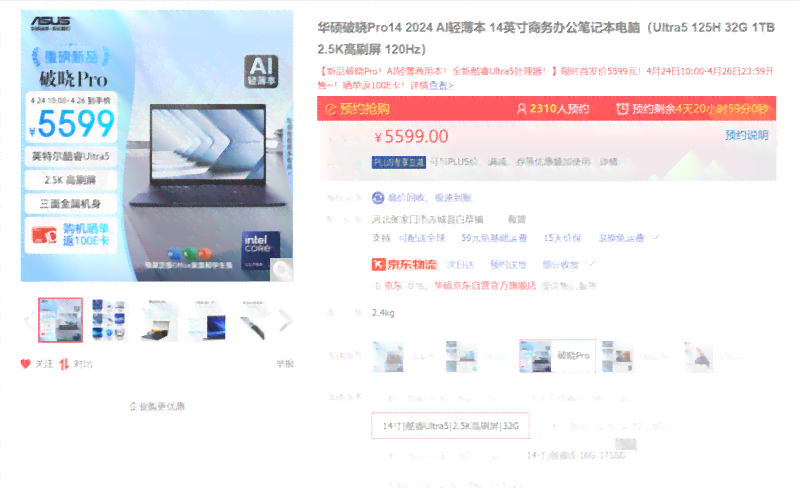
Task: Select the second product thumbnail image
Action: click(108, 320)
